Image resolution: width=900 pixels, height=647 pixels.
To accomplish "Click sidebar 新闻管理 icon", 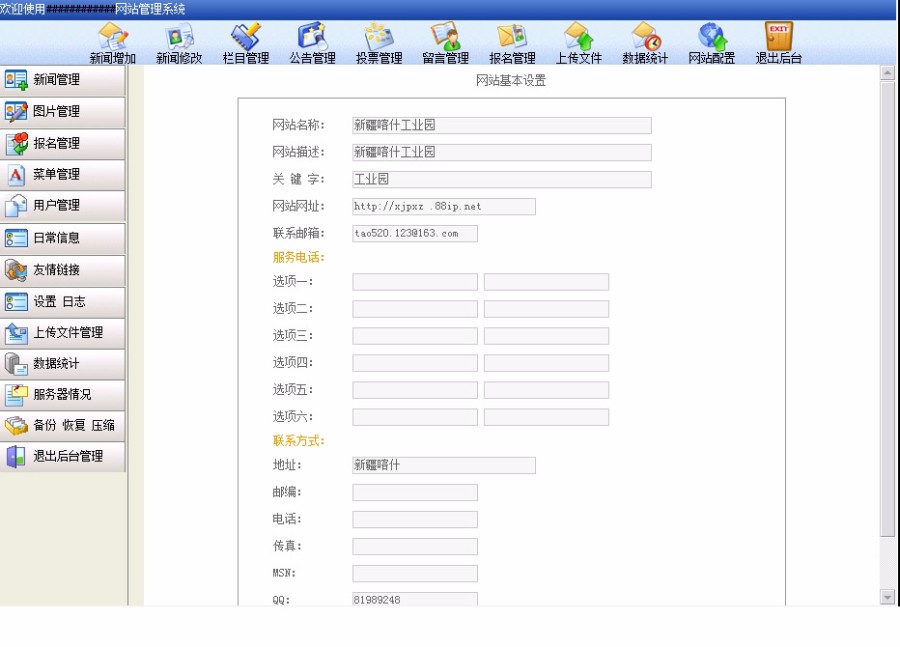I will (x=15, y=80).
